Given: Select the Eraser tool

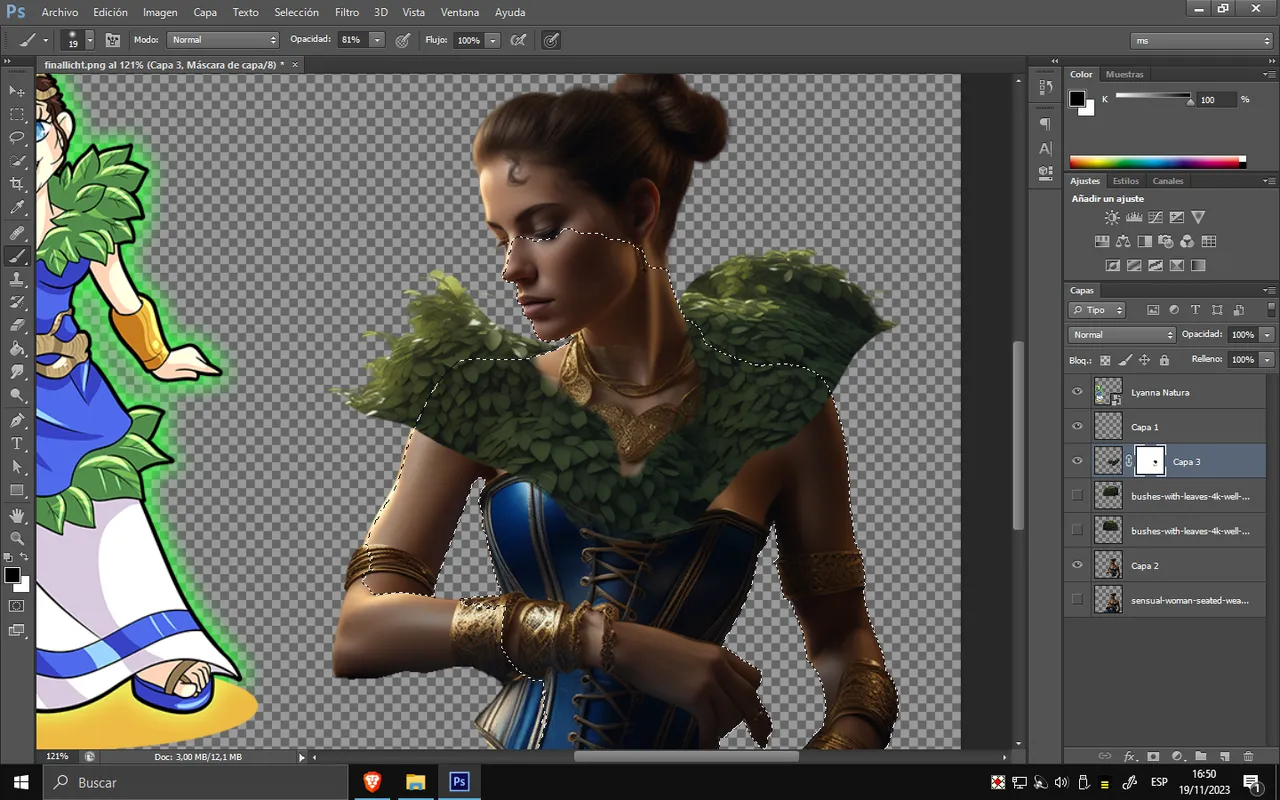Looking at the screenshot, I should (17, 326).
